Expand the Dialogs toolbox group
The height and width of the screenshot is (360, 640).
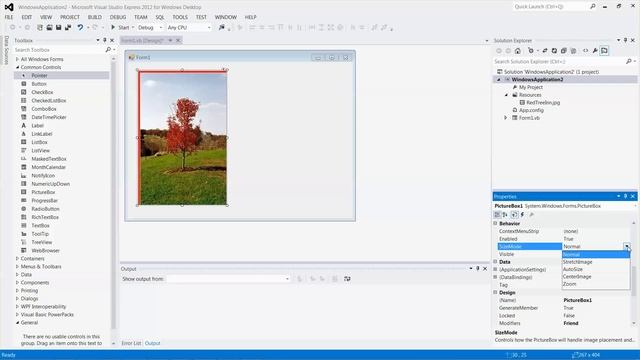17,298
